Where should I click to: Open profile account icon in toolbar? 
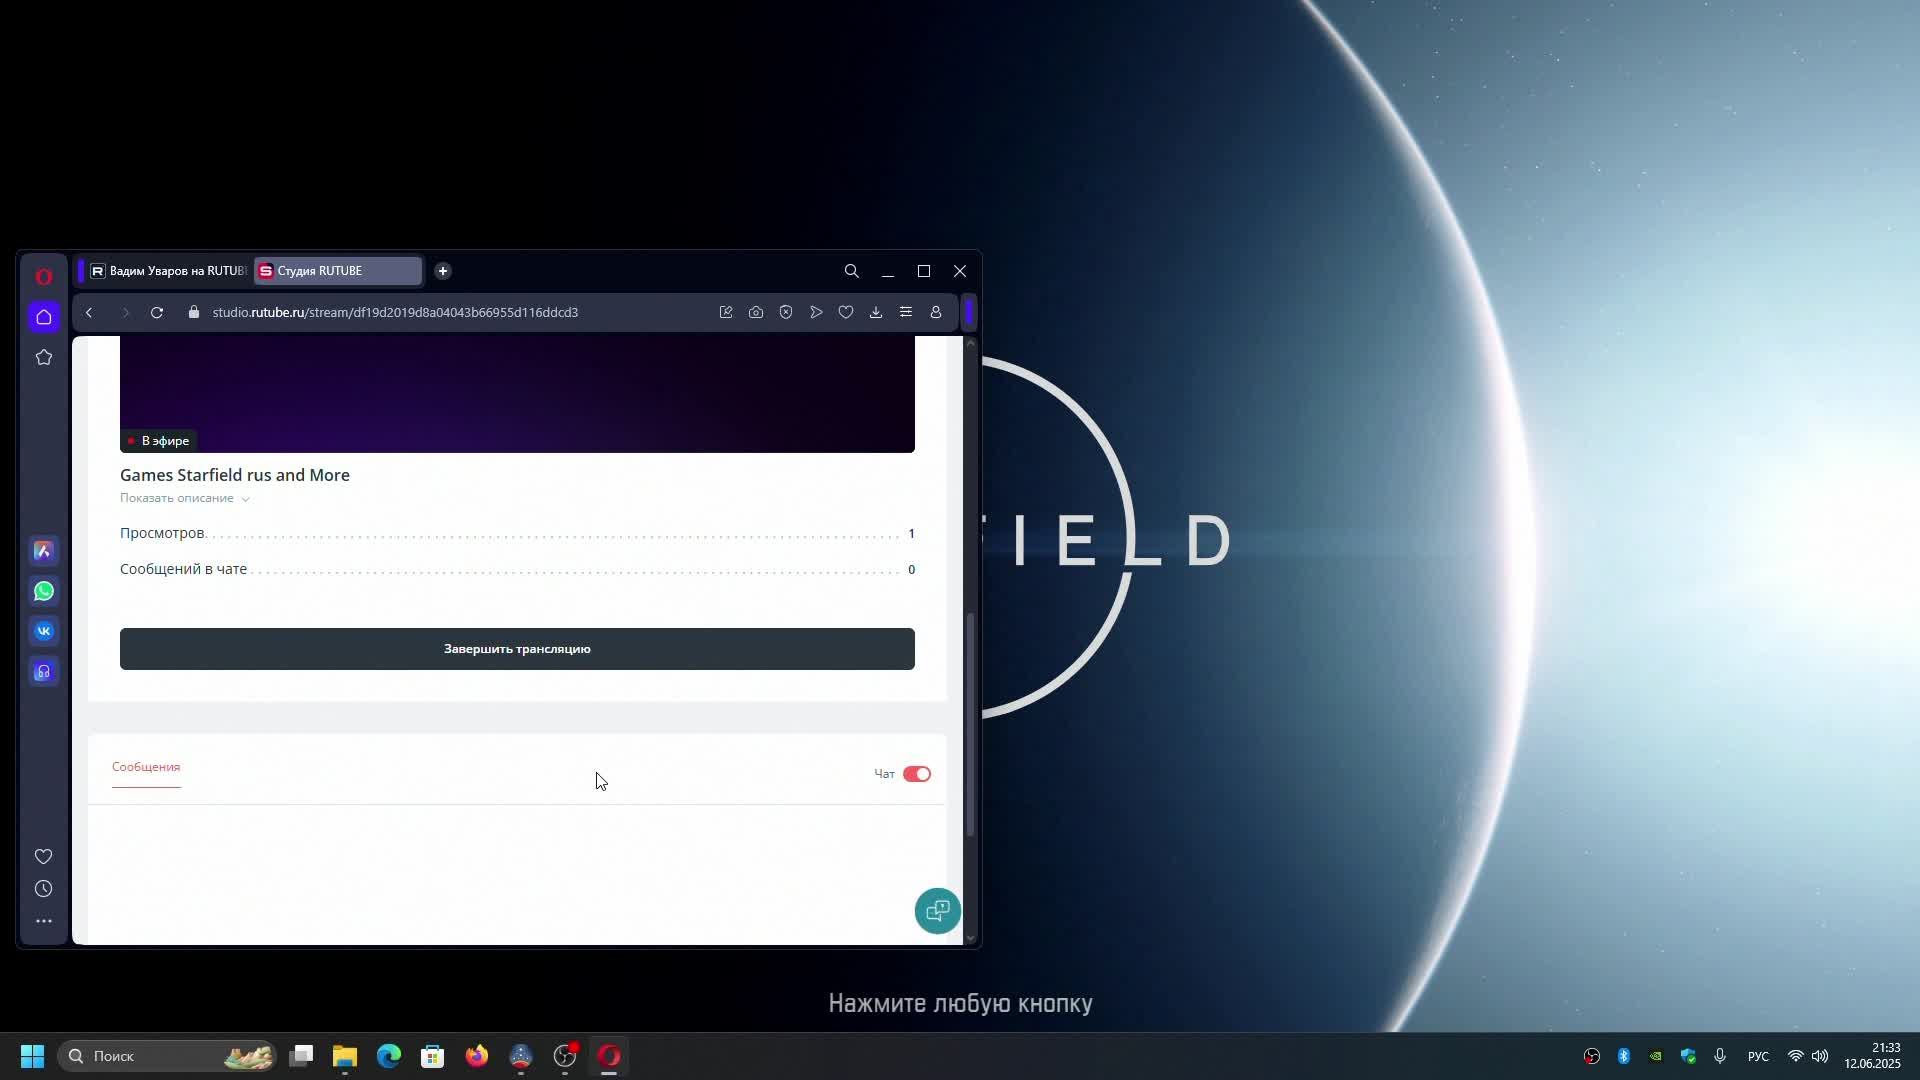pyautogui.click(x=936, y=313)
